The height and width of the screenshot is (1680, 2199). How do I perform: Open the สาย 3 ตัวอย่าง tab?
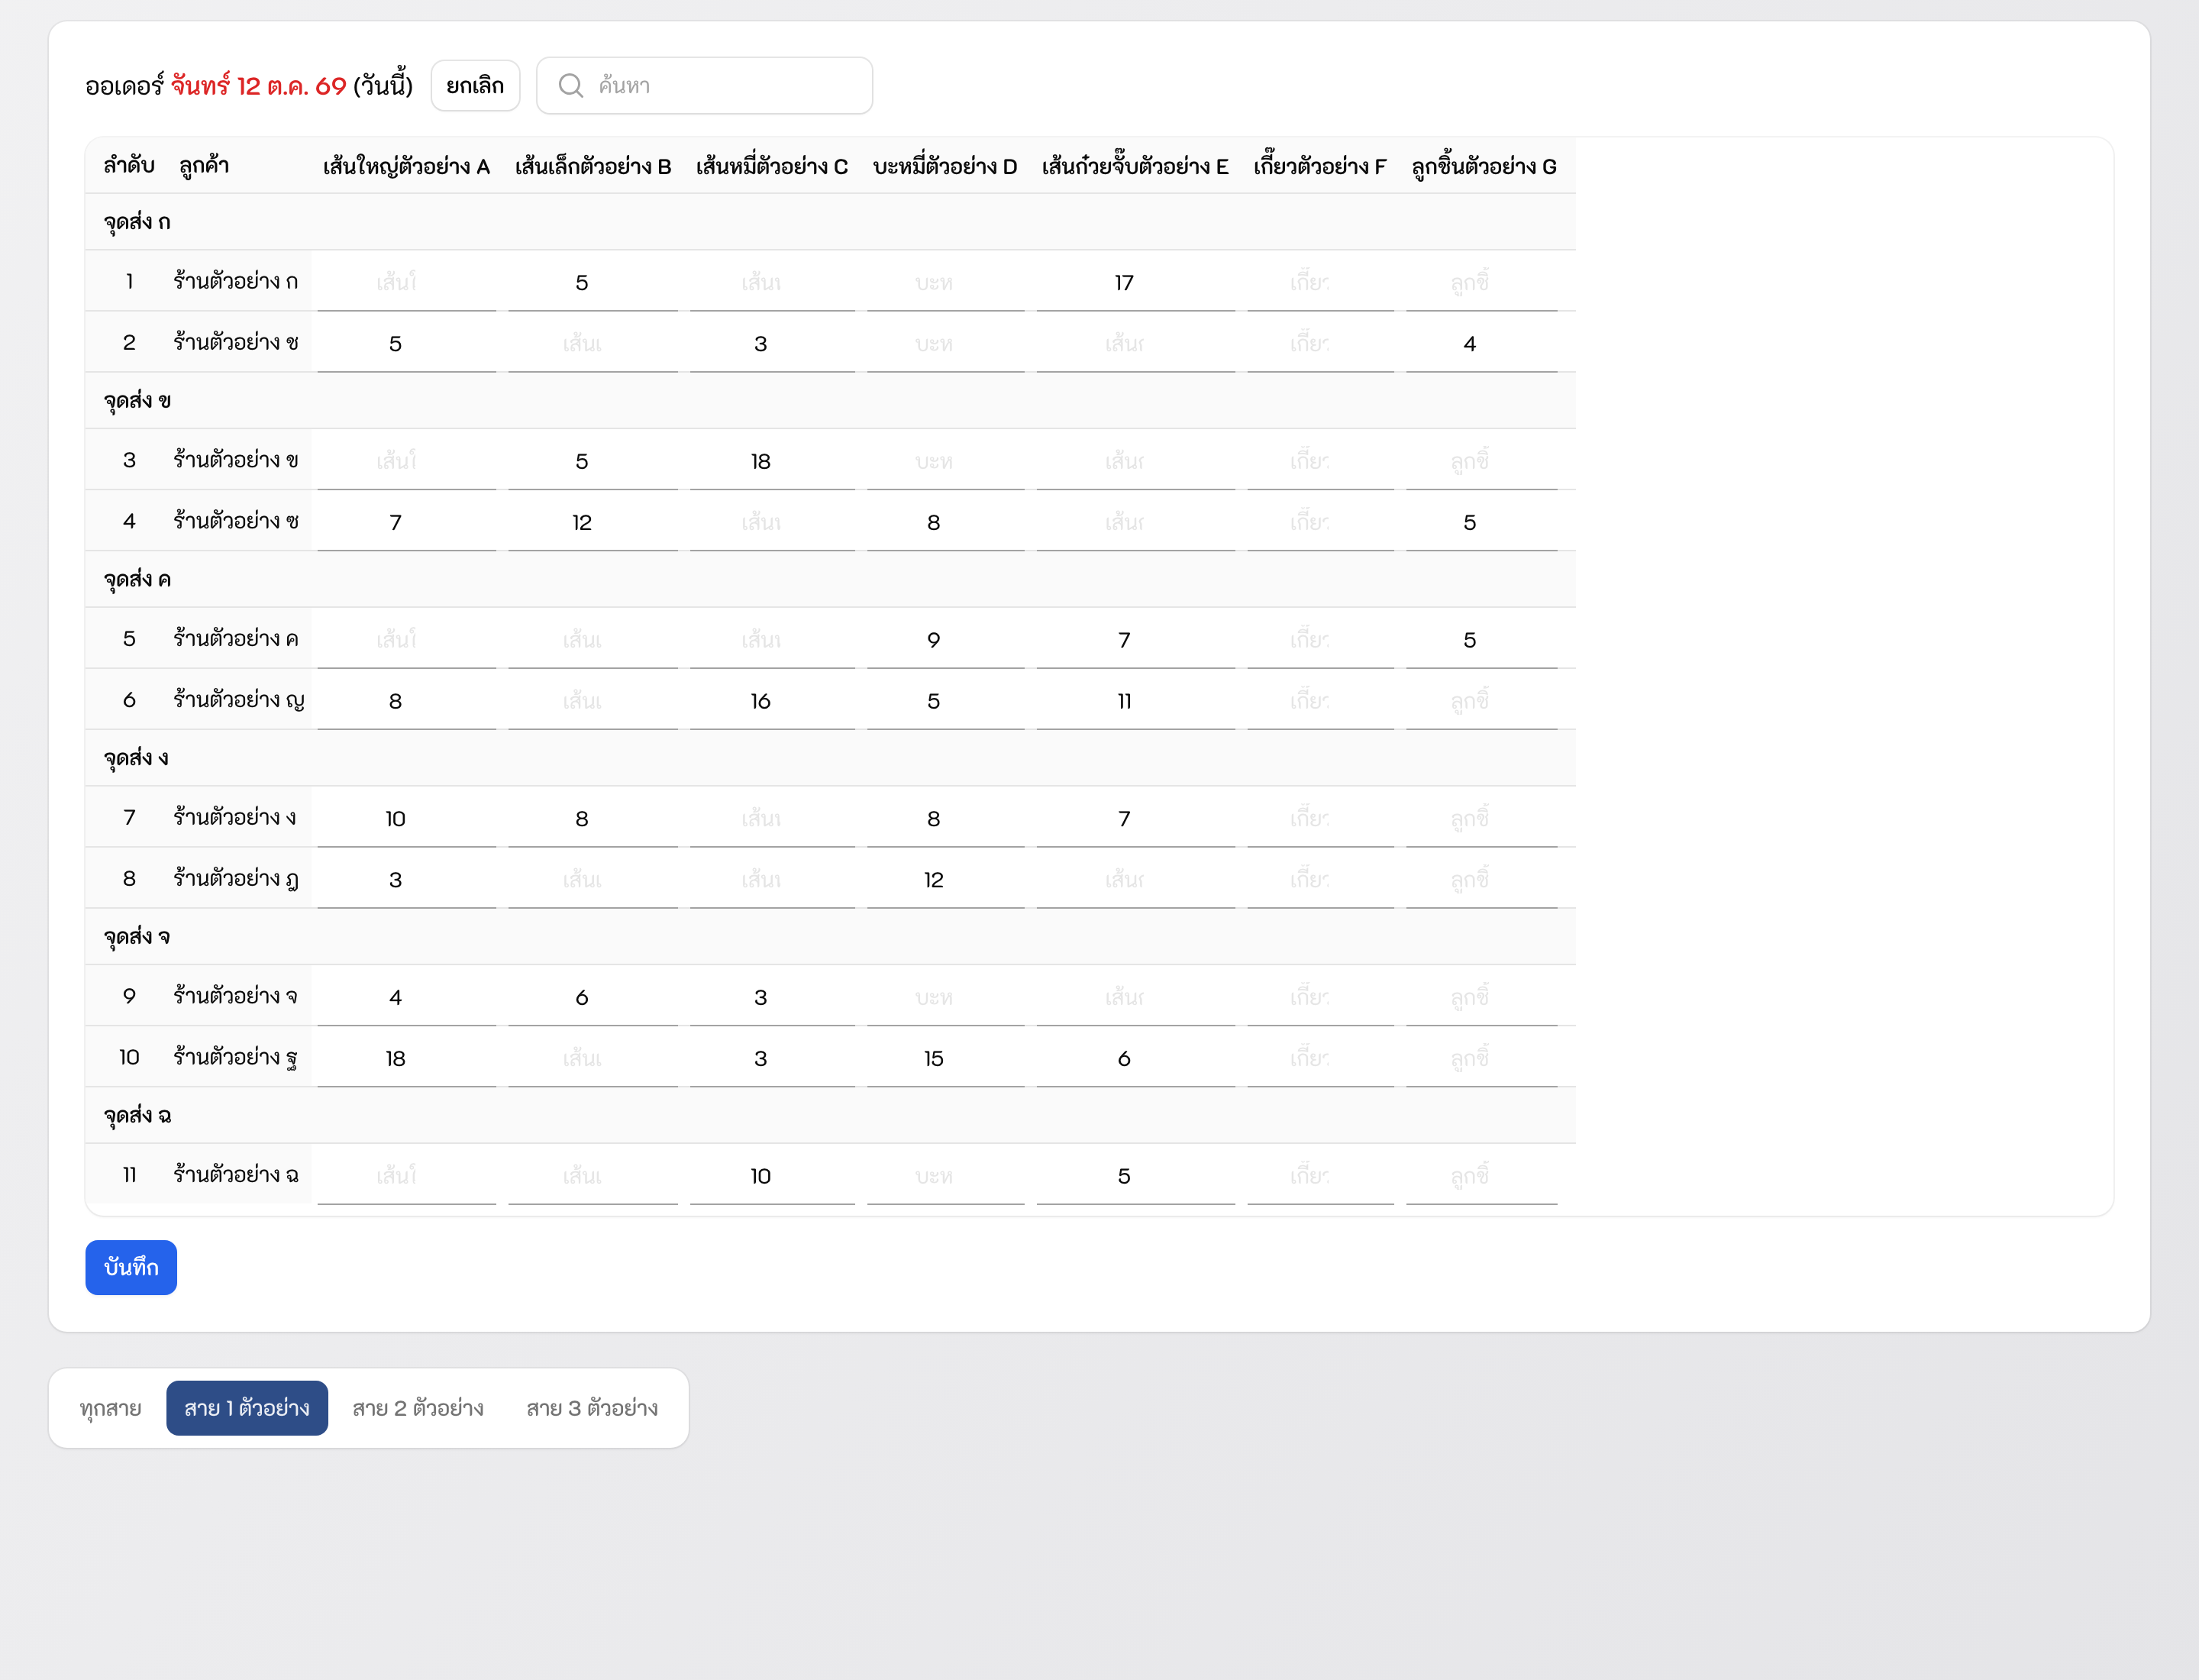click(592, 1408)
